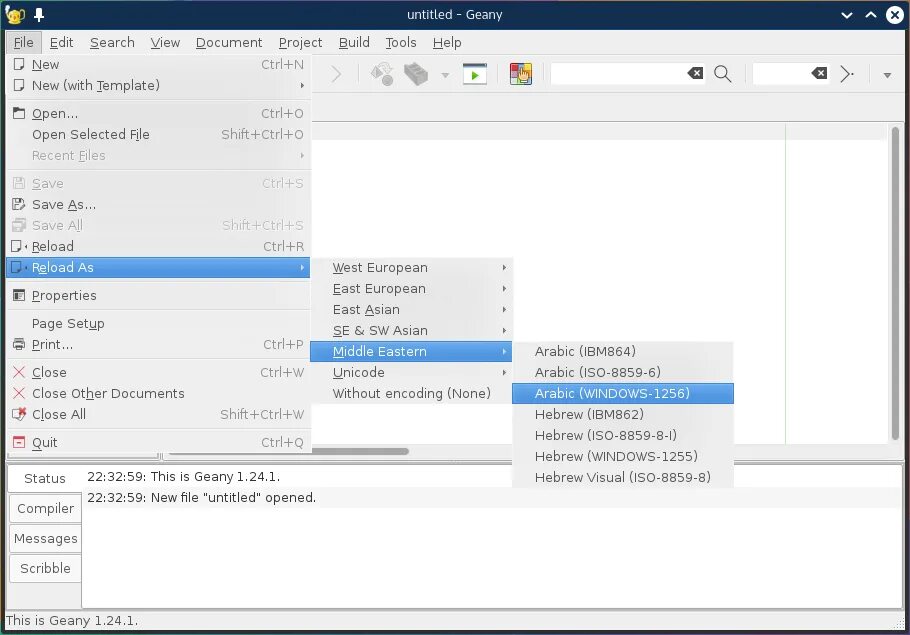Click the Geany teapot icon in title bar
This screenshot has height=635, width=910.
[15, 15]
